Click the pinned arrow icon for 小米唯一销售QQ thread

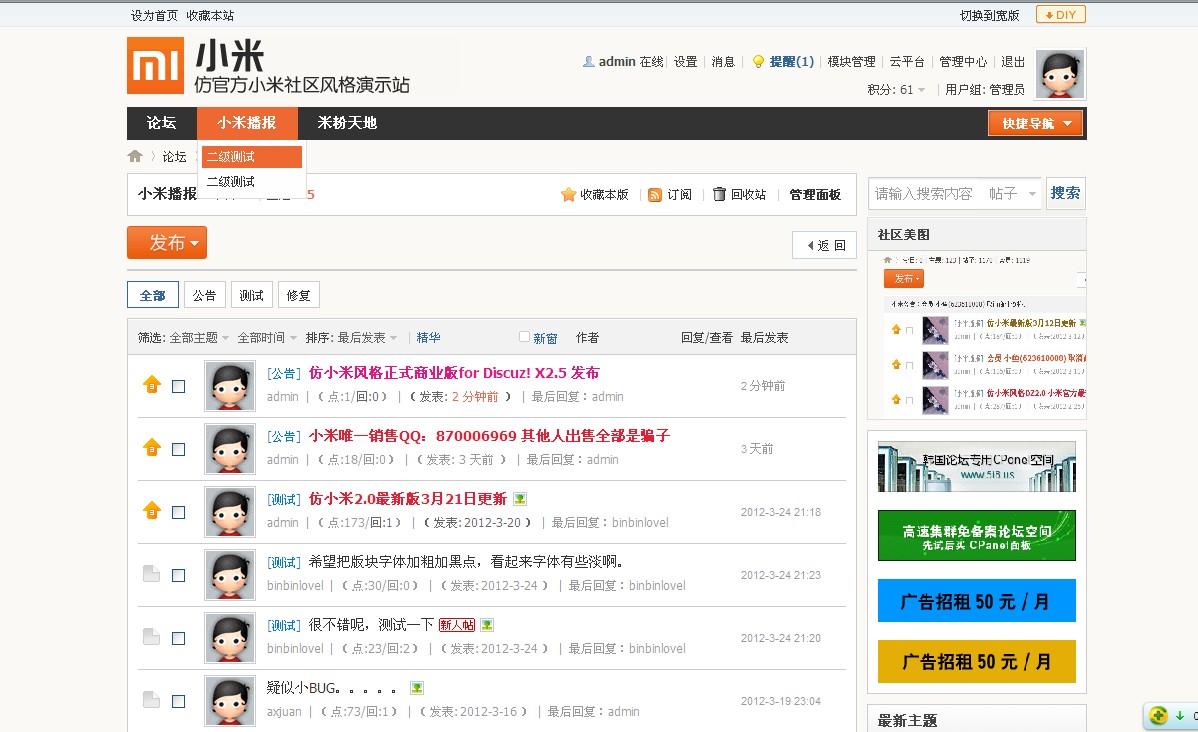(x=152, y=448)
